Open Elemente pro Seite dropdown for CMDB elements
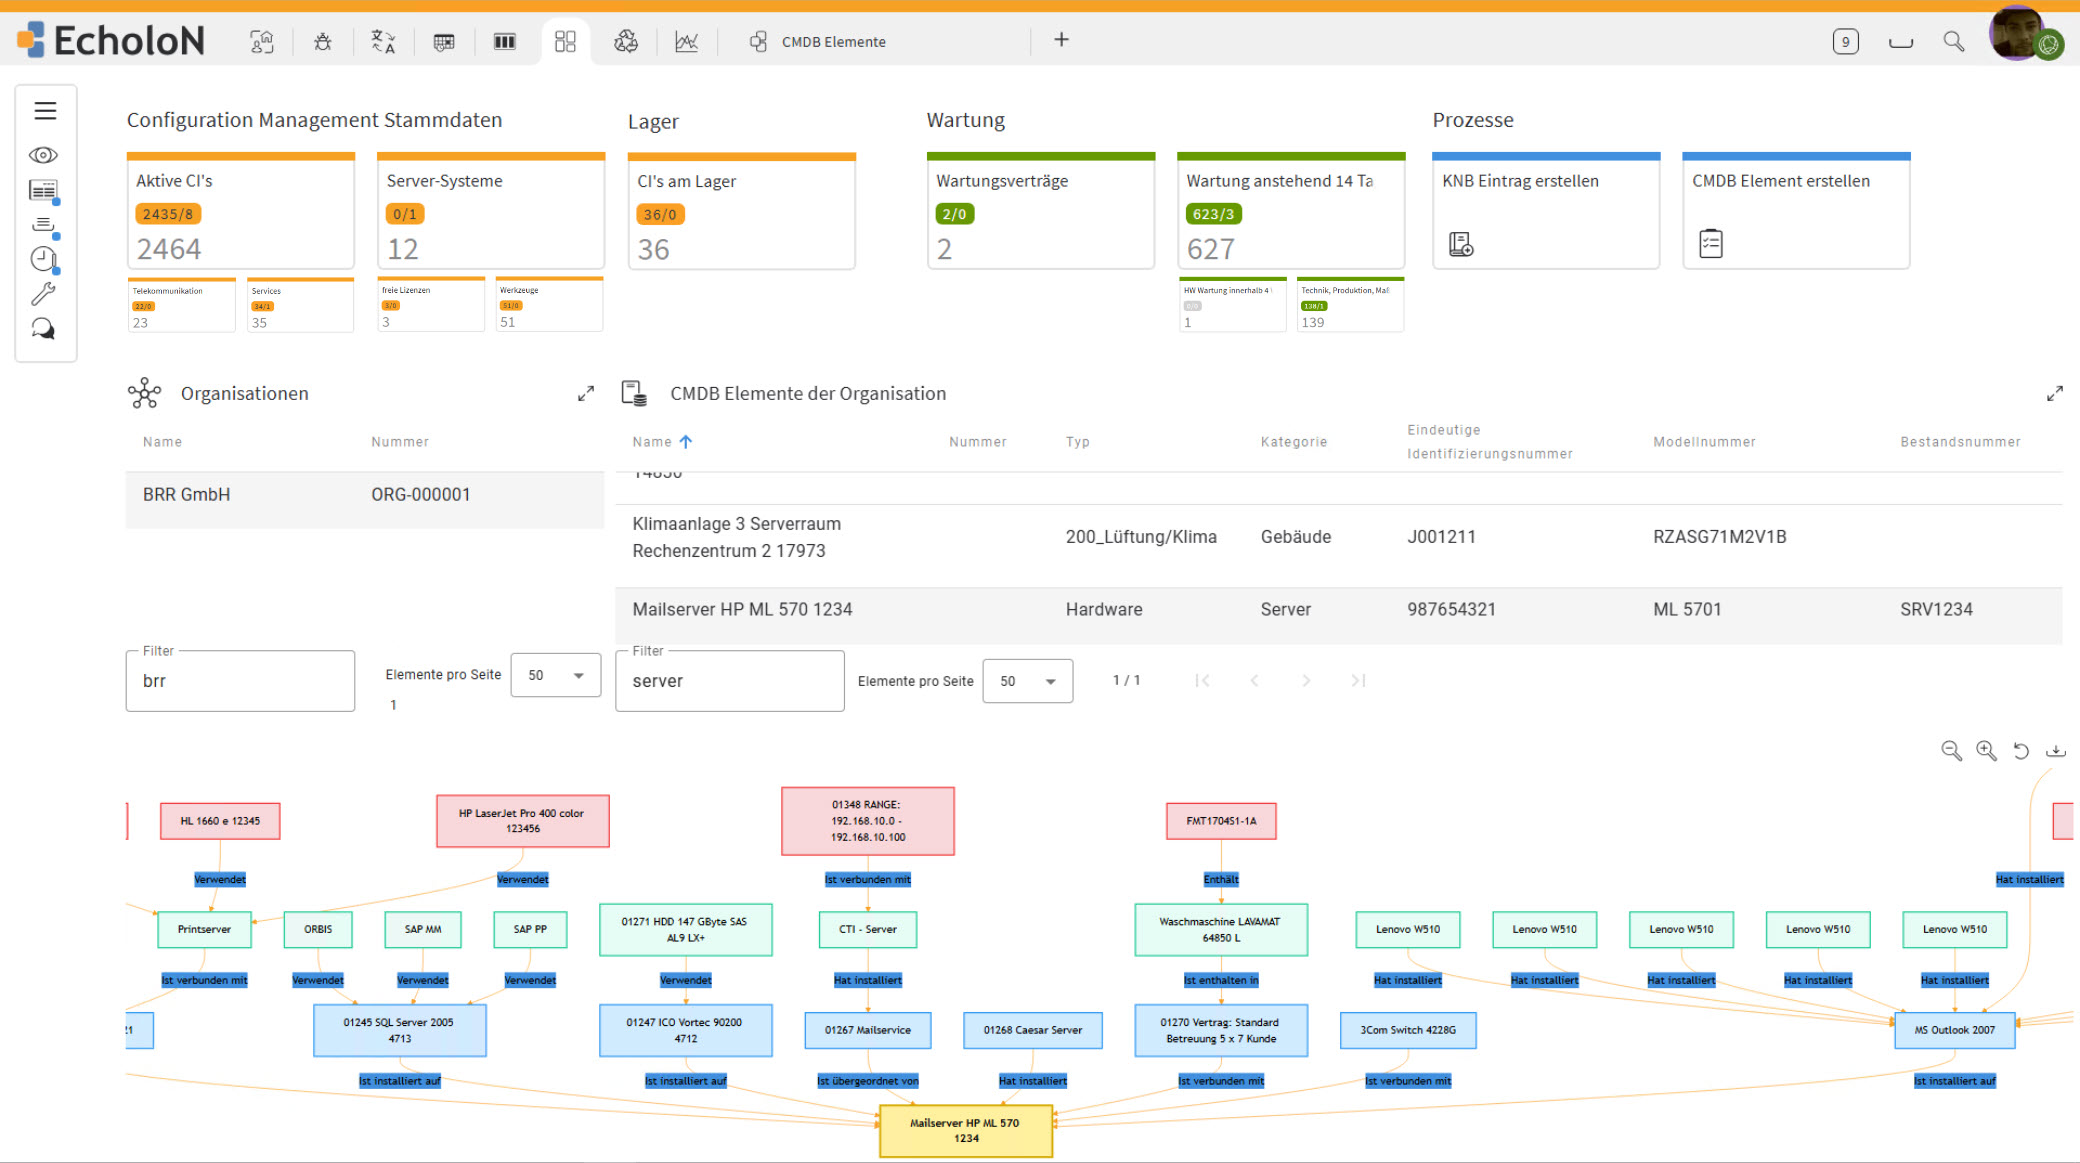The width and height of the screenshot is (2080, 1163). click(1027, 681)
